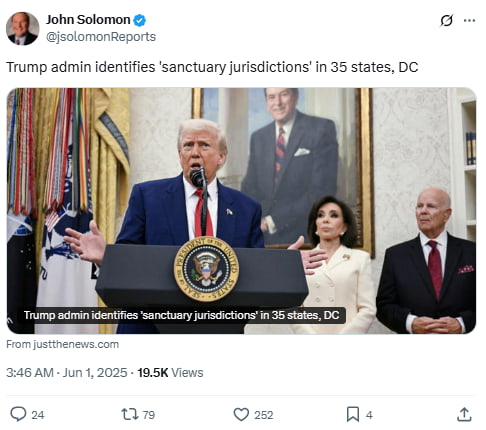Like the post with the heart icon
This screenshot has width=486, height=430.
coord(241,414)
